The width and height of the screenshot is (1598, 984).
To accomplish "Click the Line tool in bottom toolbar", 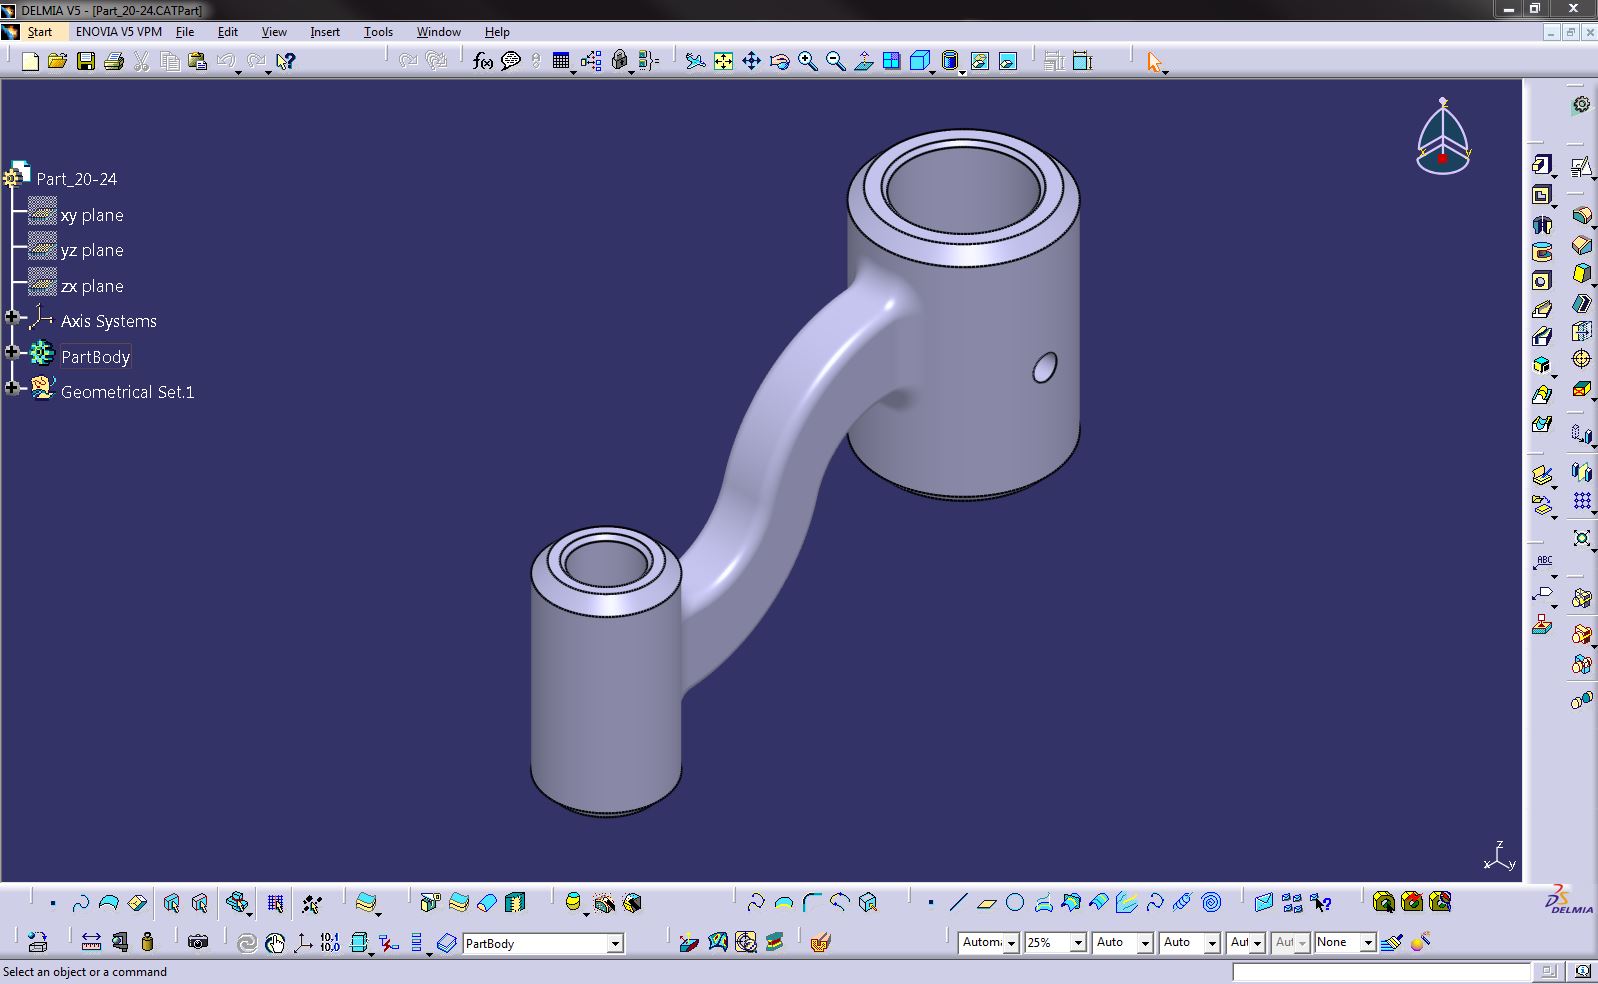I will pyautogui.click(x=958, y=903).
